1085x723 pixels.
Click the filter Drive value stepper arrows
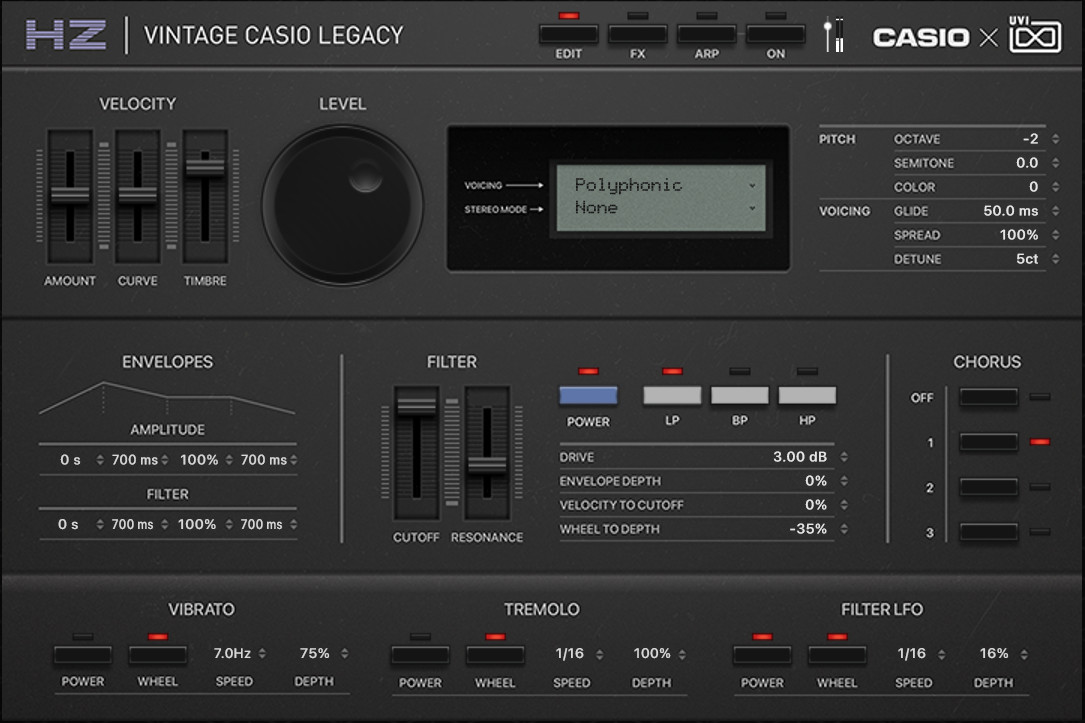tap(844, 457)
